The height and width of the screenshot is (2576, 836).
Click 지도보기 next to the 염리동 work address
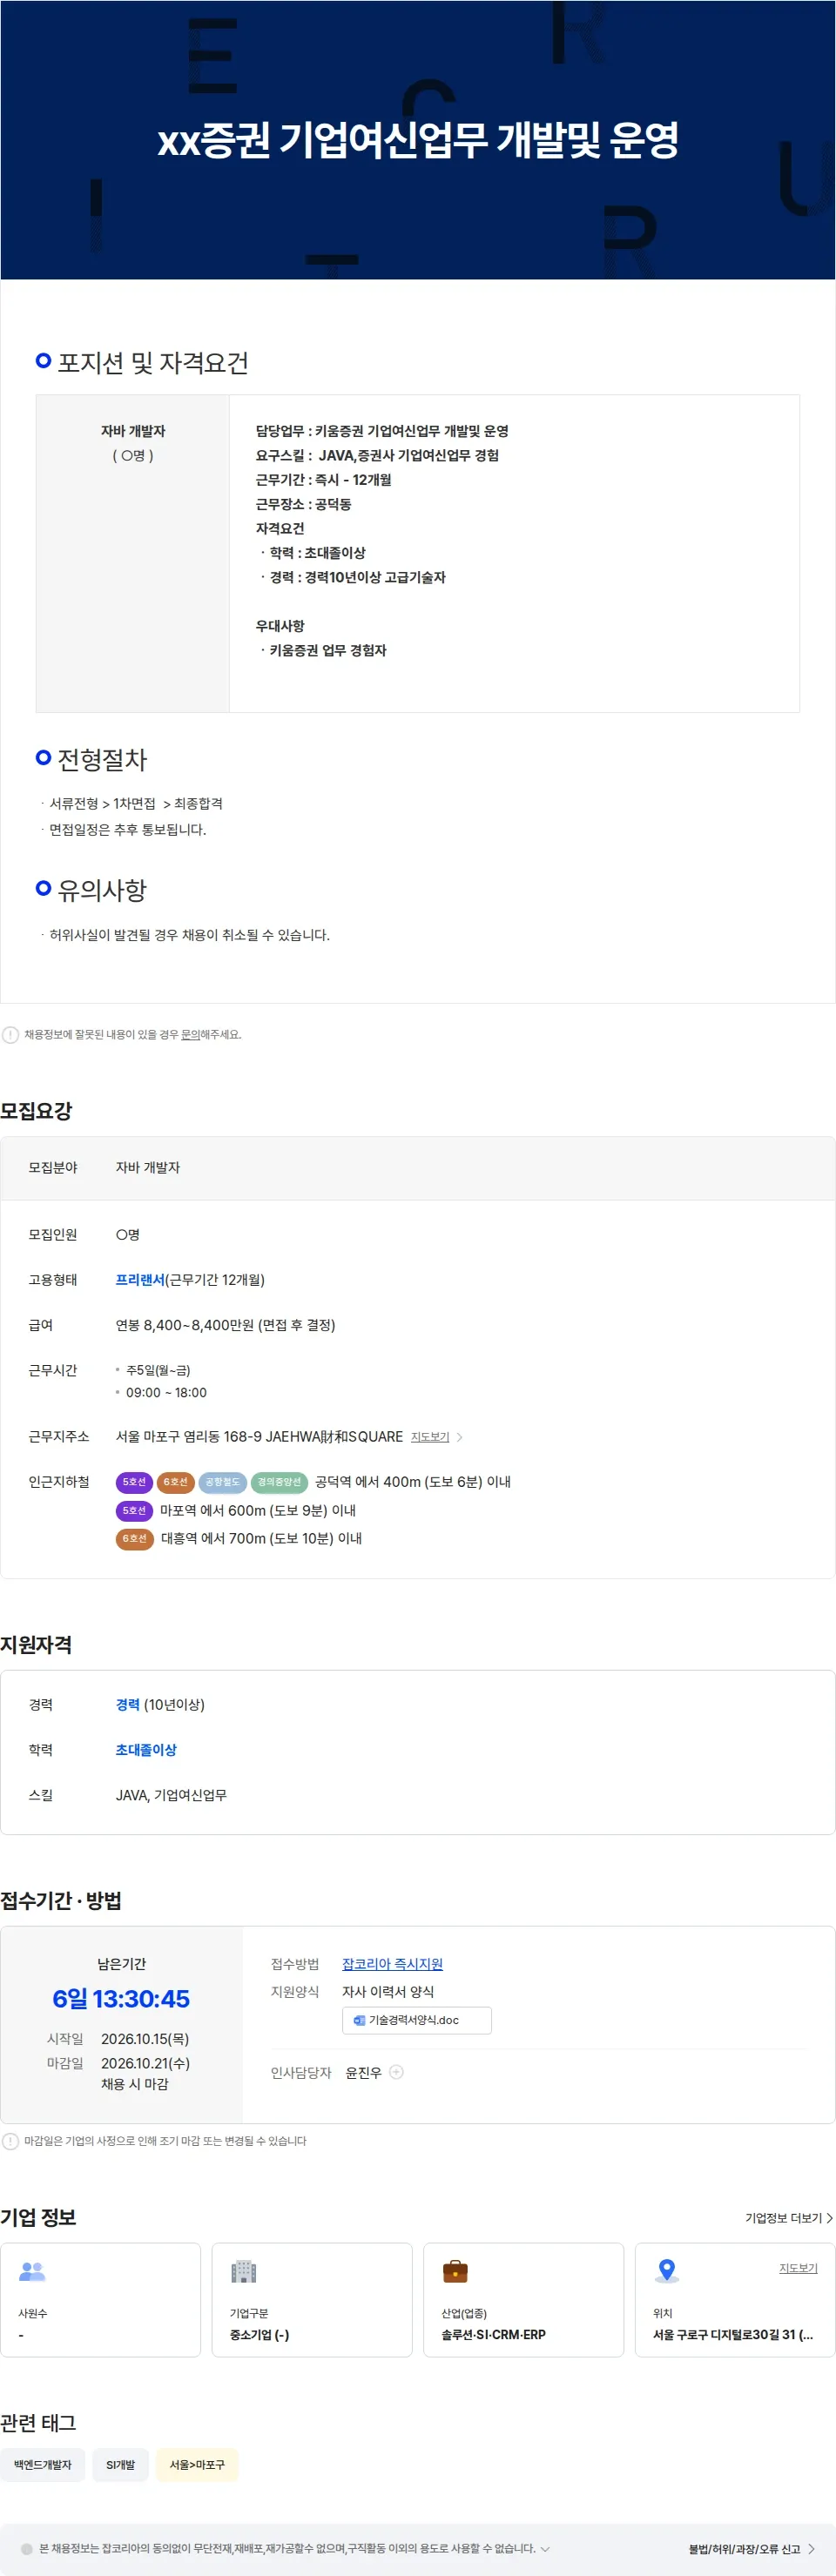point(430,1437)
